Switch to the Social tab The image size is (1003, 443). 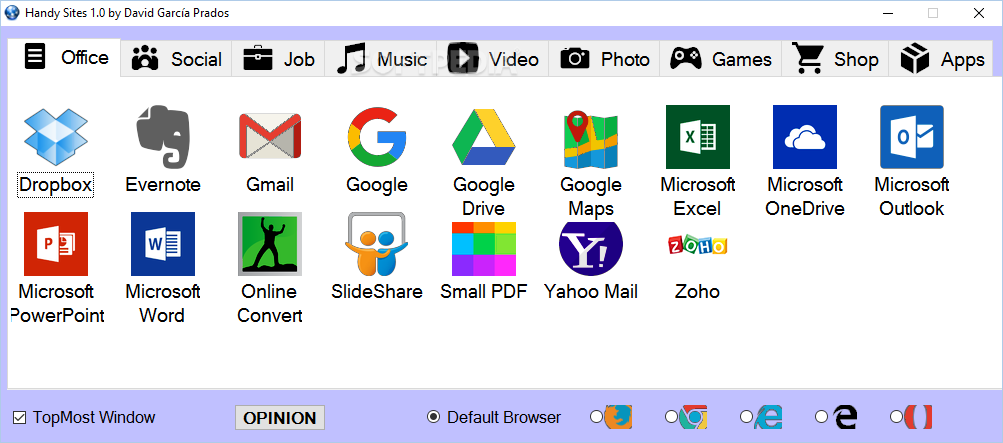(x=176, y=59)
